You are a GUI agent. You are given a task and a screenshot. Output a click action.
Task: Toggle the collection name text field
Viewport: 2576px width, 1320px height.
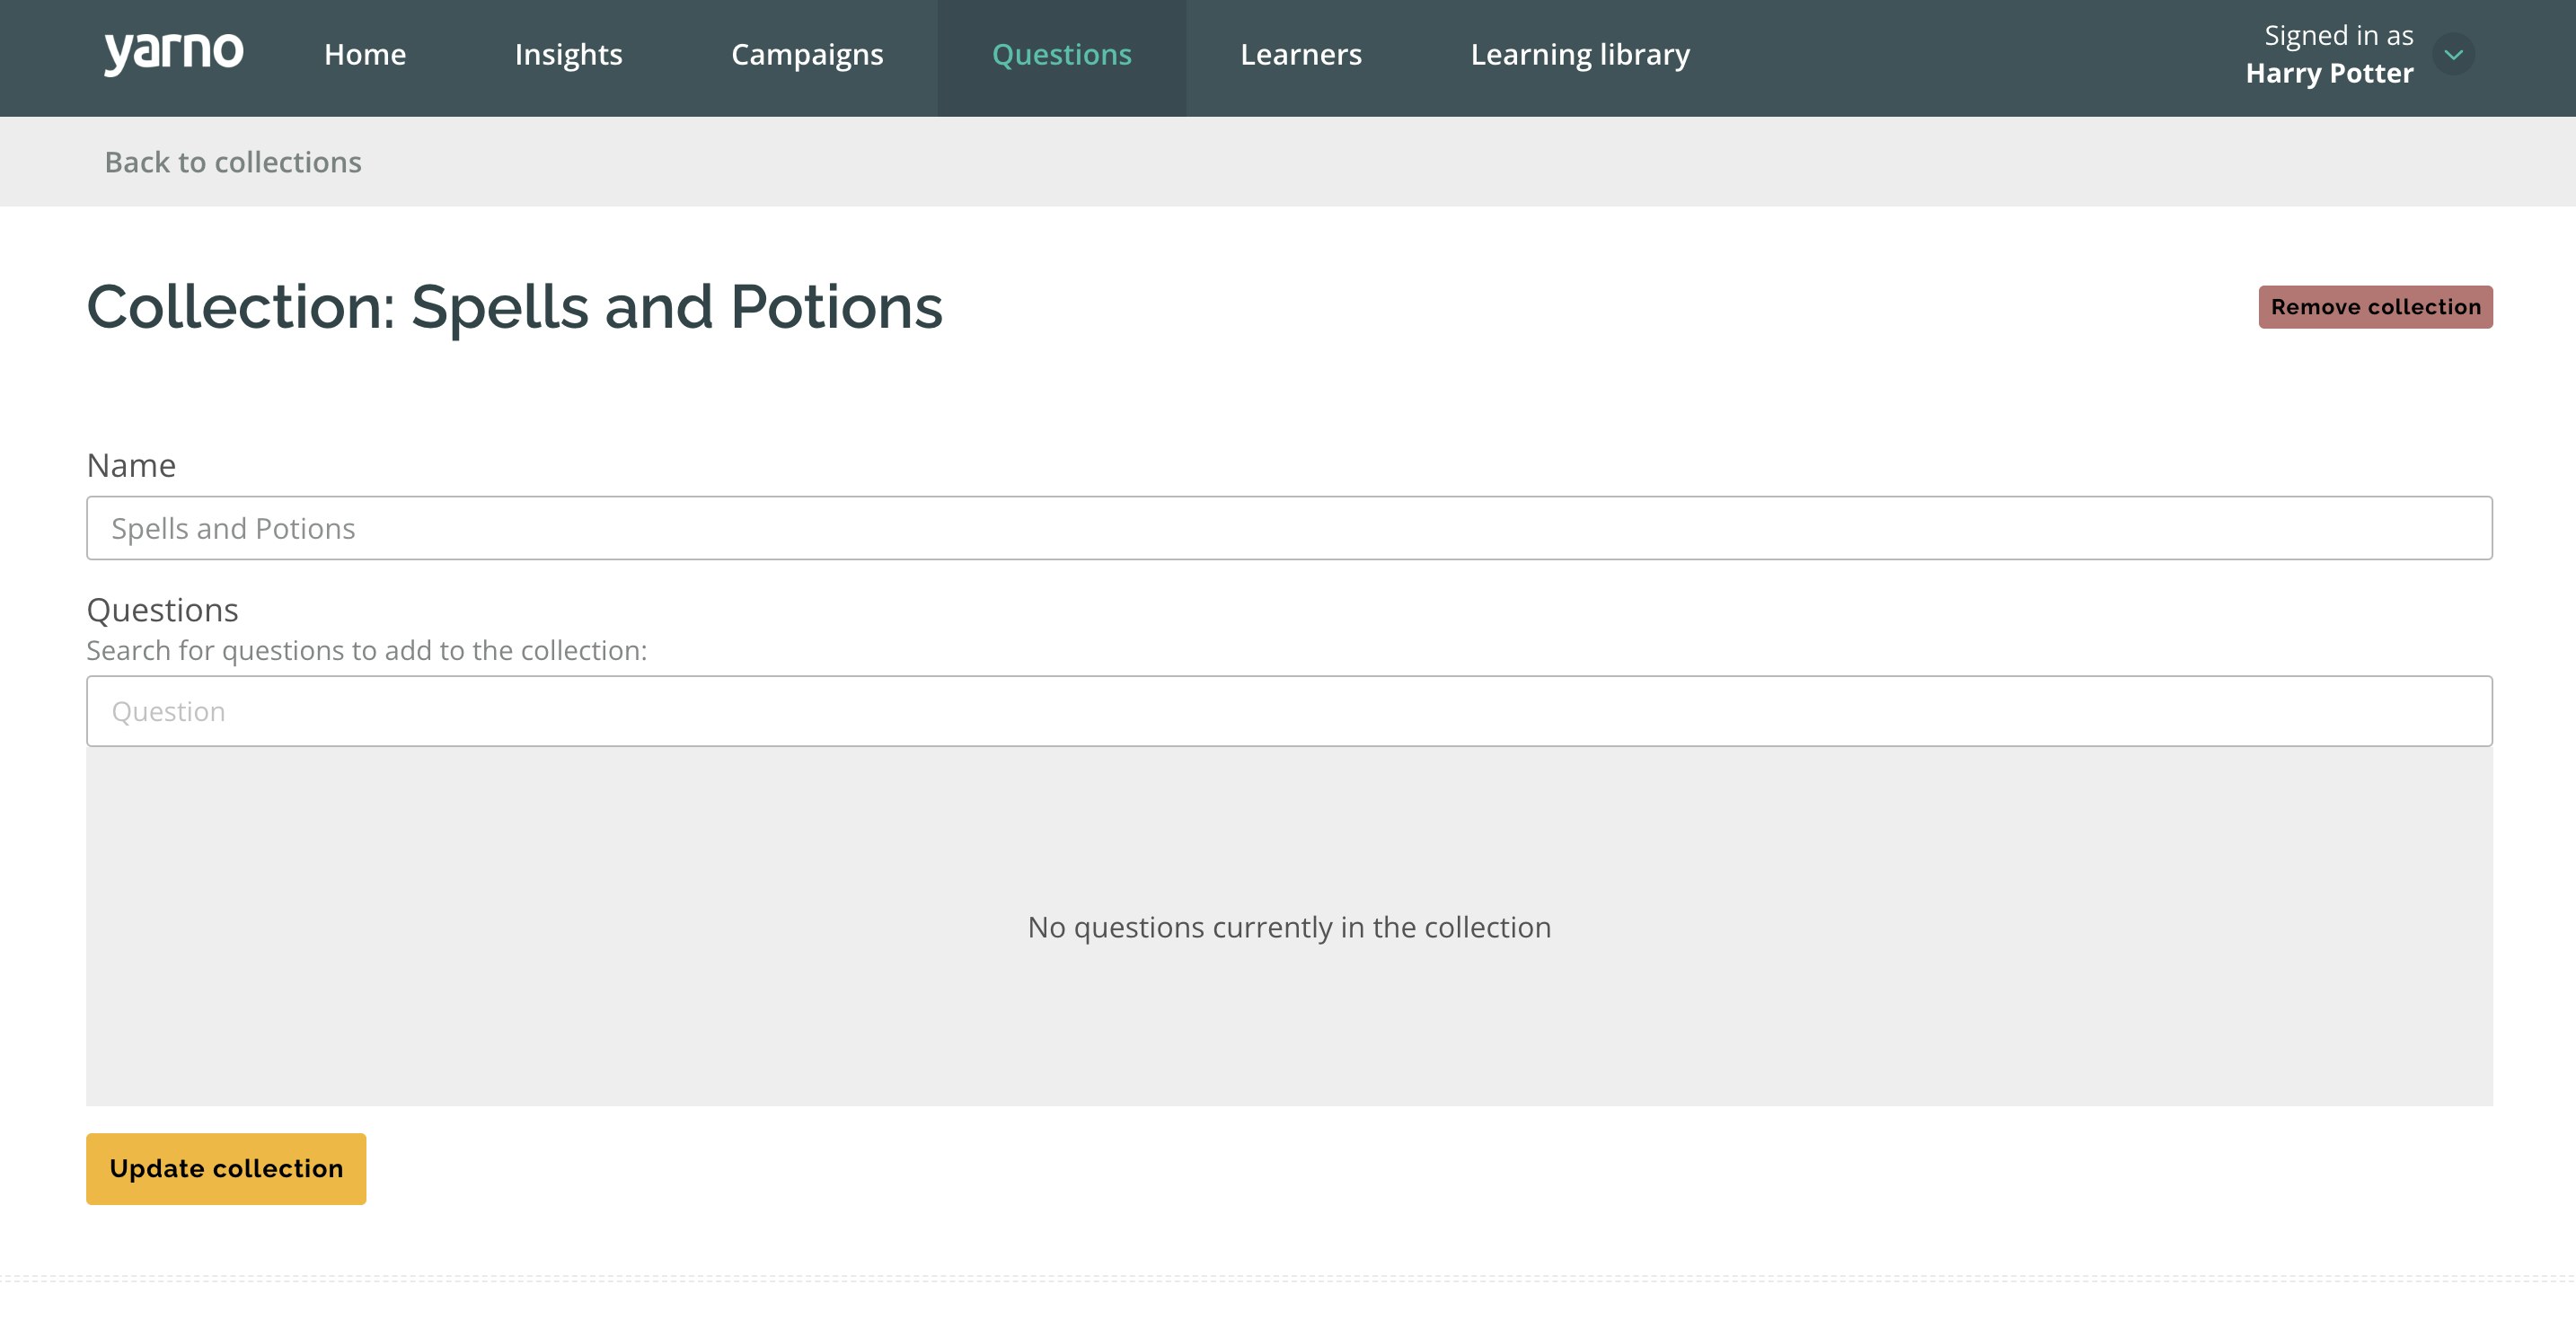(1288, 527)
